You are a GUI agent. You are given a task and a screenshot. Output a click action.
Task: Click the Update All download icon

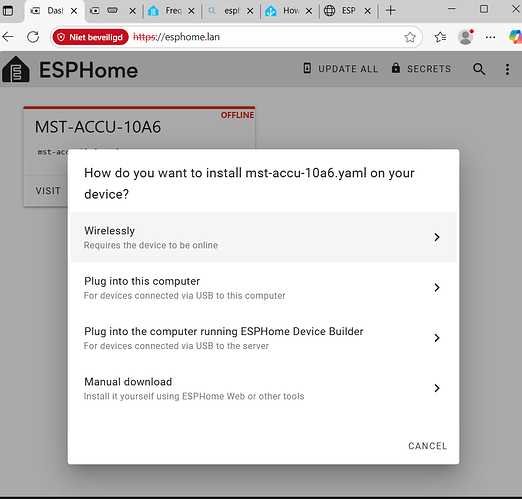(307, 68)
